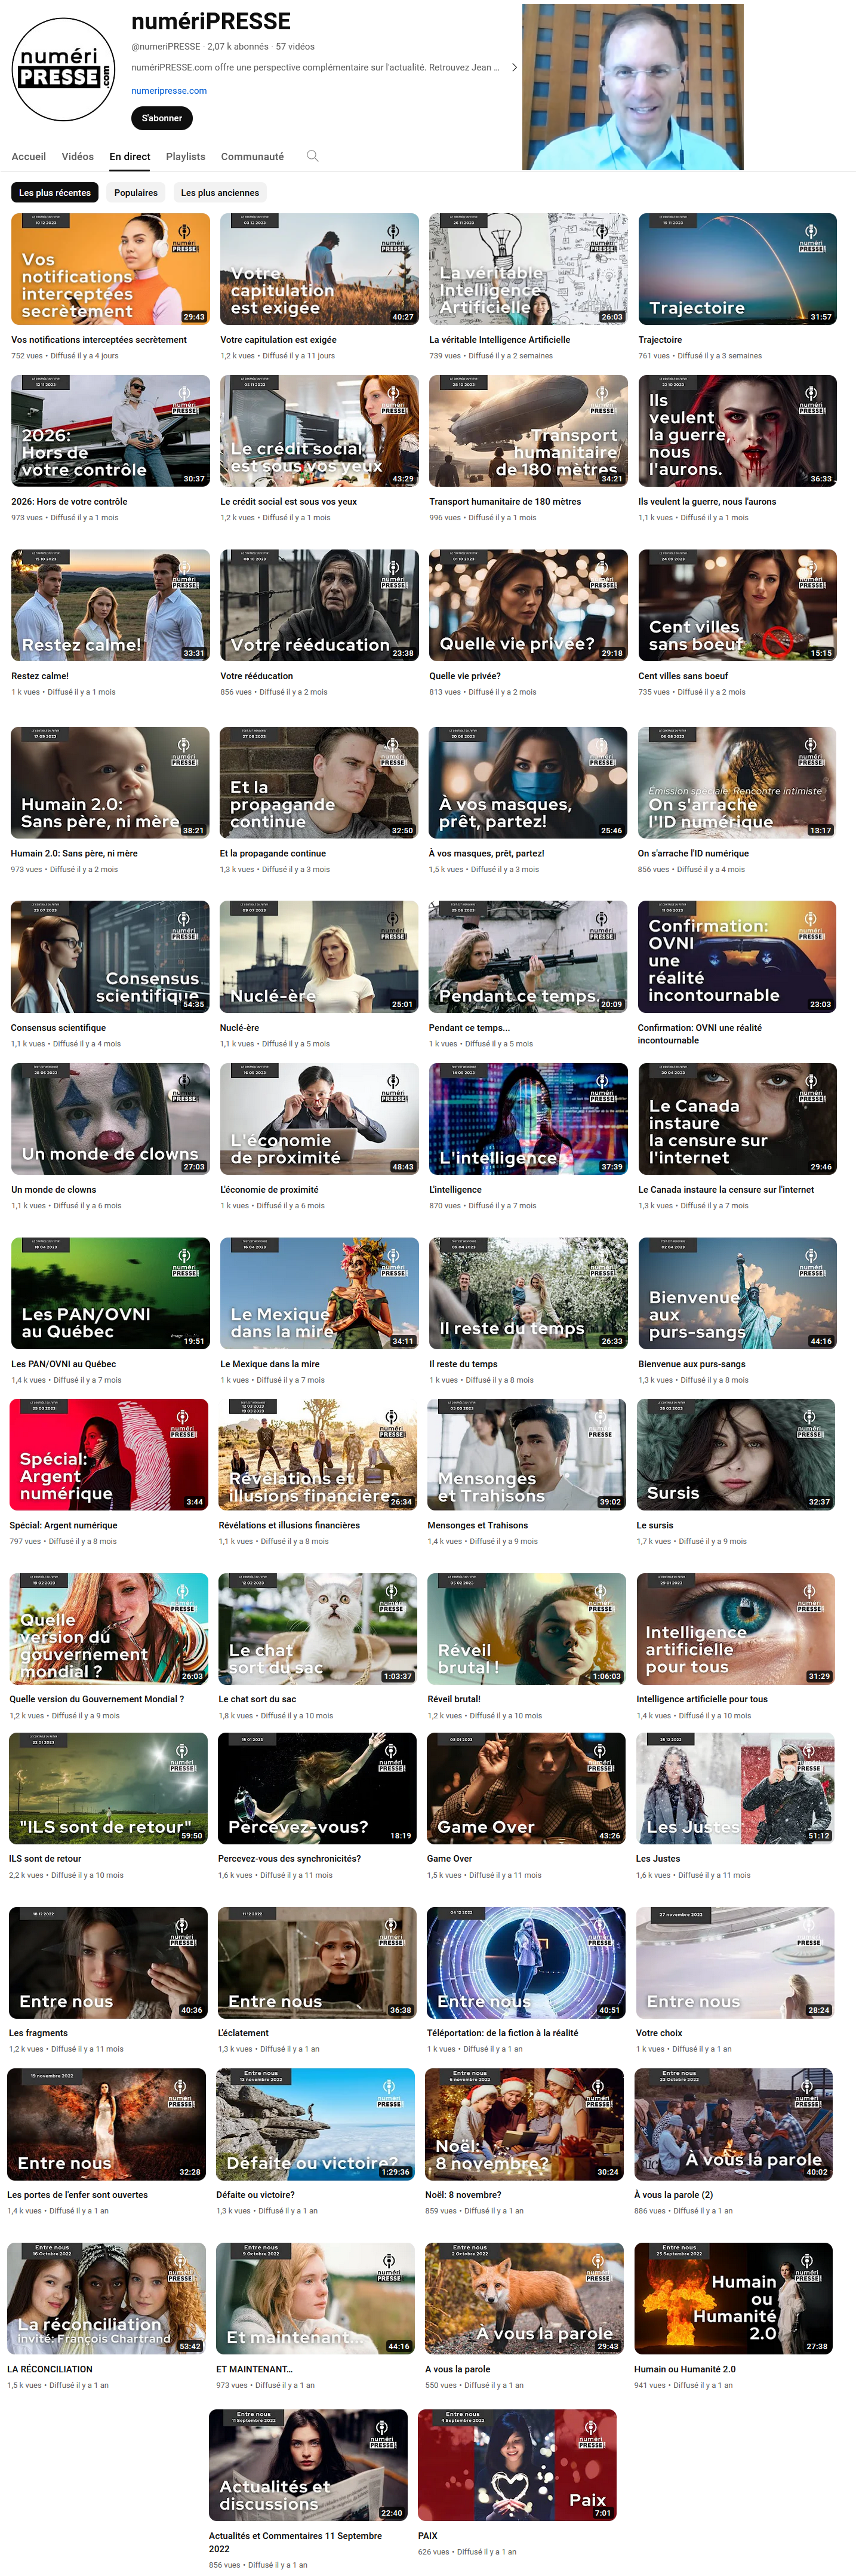Click the numériPRESSE channel avatar logo
This screenshot has height=2576, width=856.
[63, 69]
